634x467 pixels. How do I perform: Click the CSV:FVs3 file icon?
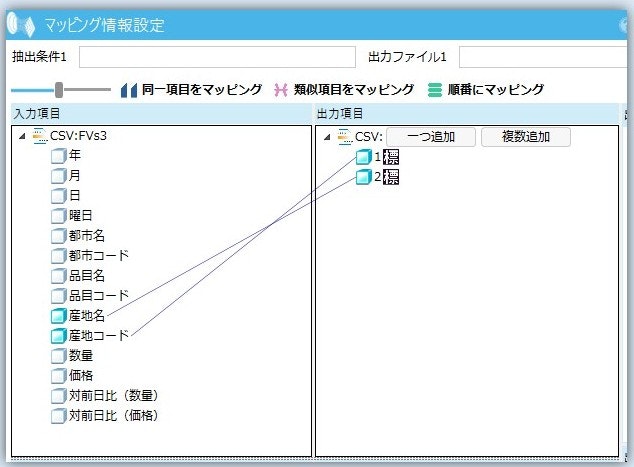[x=40, y=136]
